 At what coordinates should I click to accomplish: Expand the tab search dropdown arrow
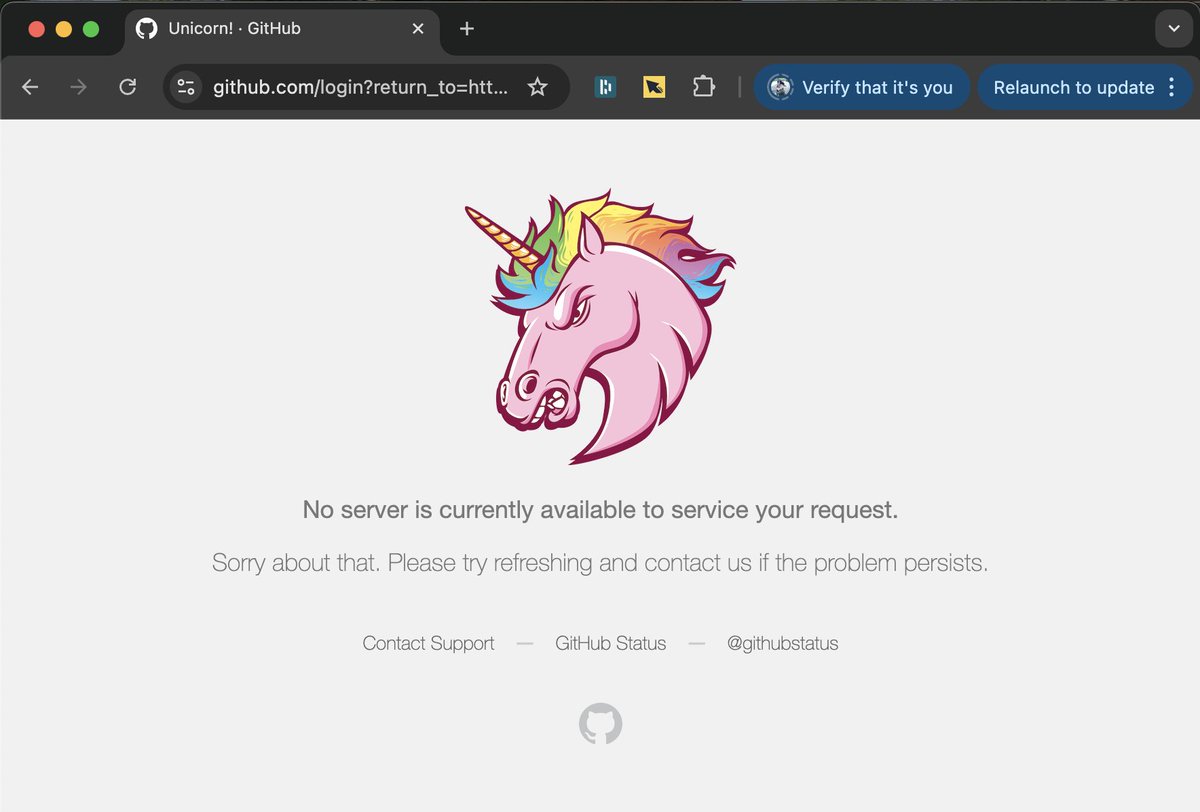click(x=1174, y=28)
